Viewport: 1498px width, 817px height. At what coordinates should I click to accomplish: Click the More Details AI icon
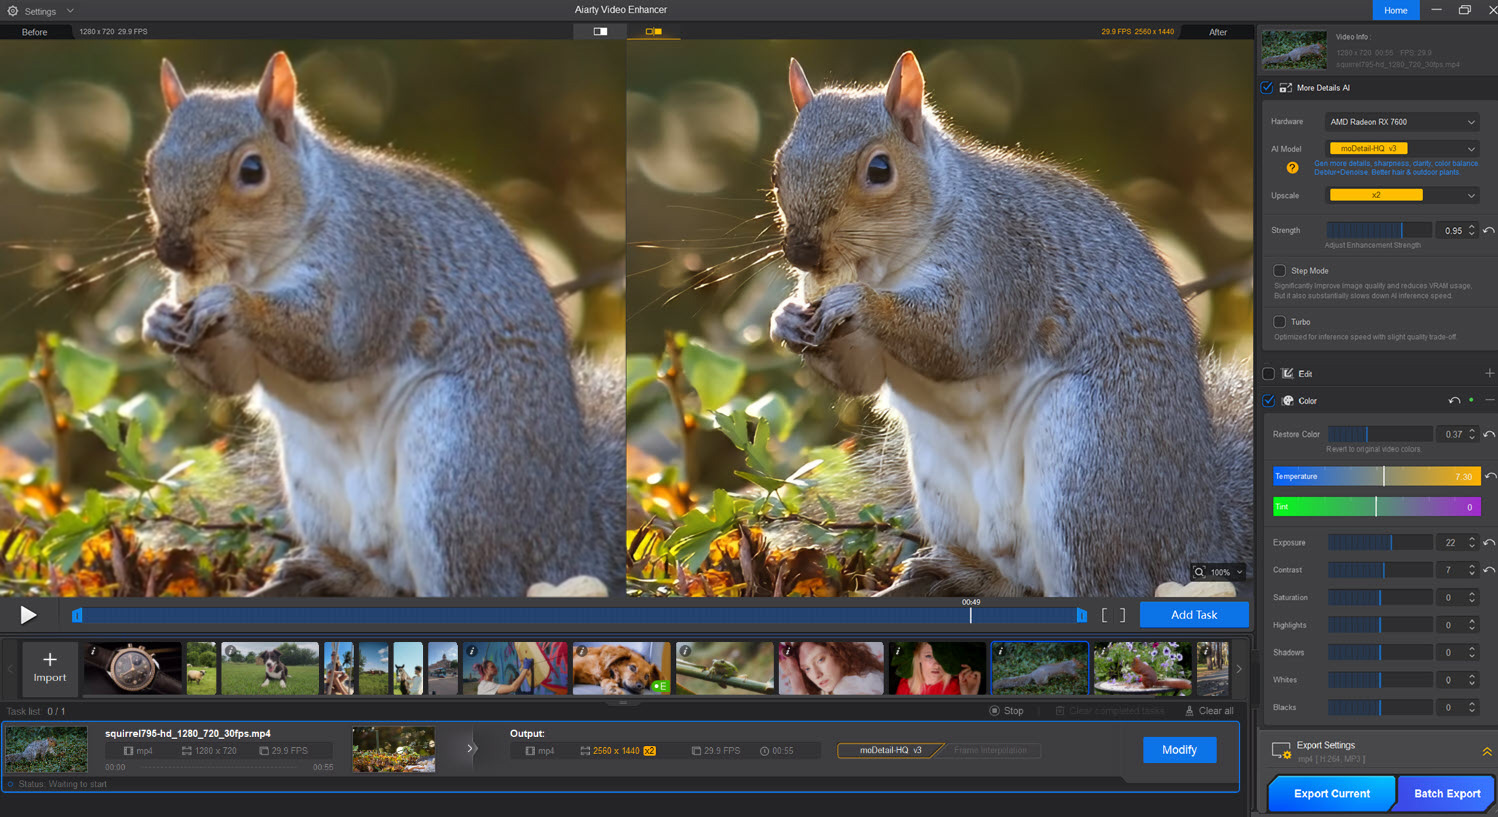pos(1286,88)
